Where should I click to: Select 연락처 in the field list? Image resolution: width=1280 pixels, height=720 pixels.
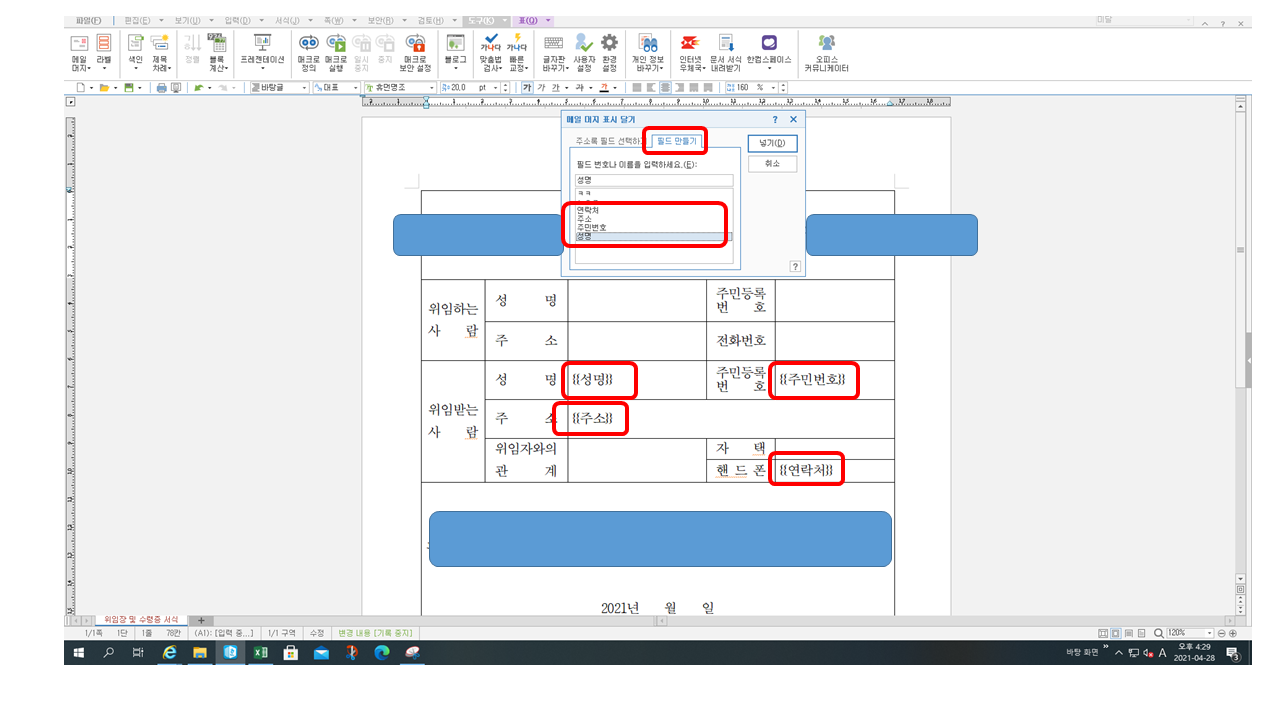(654, 210)
